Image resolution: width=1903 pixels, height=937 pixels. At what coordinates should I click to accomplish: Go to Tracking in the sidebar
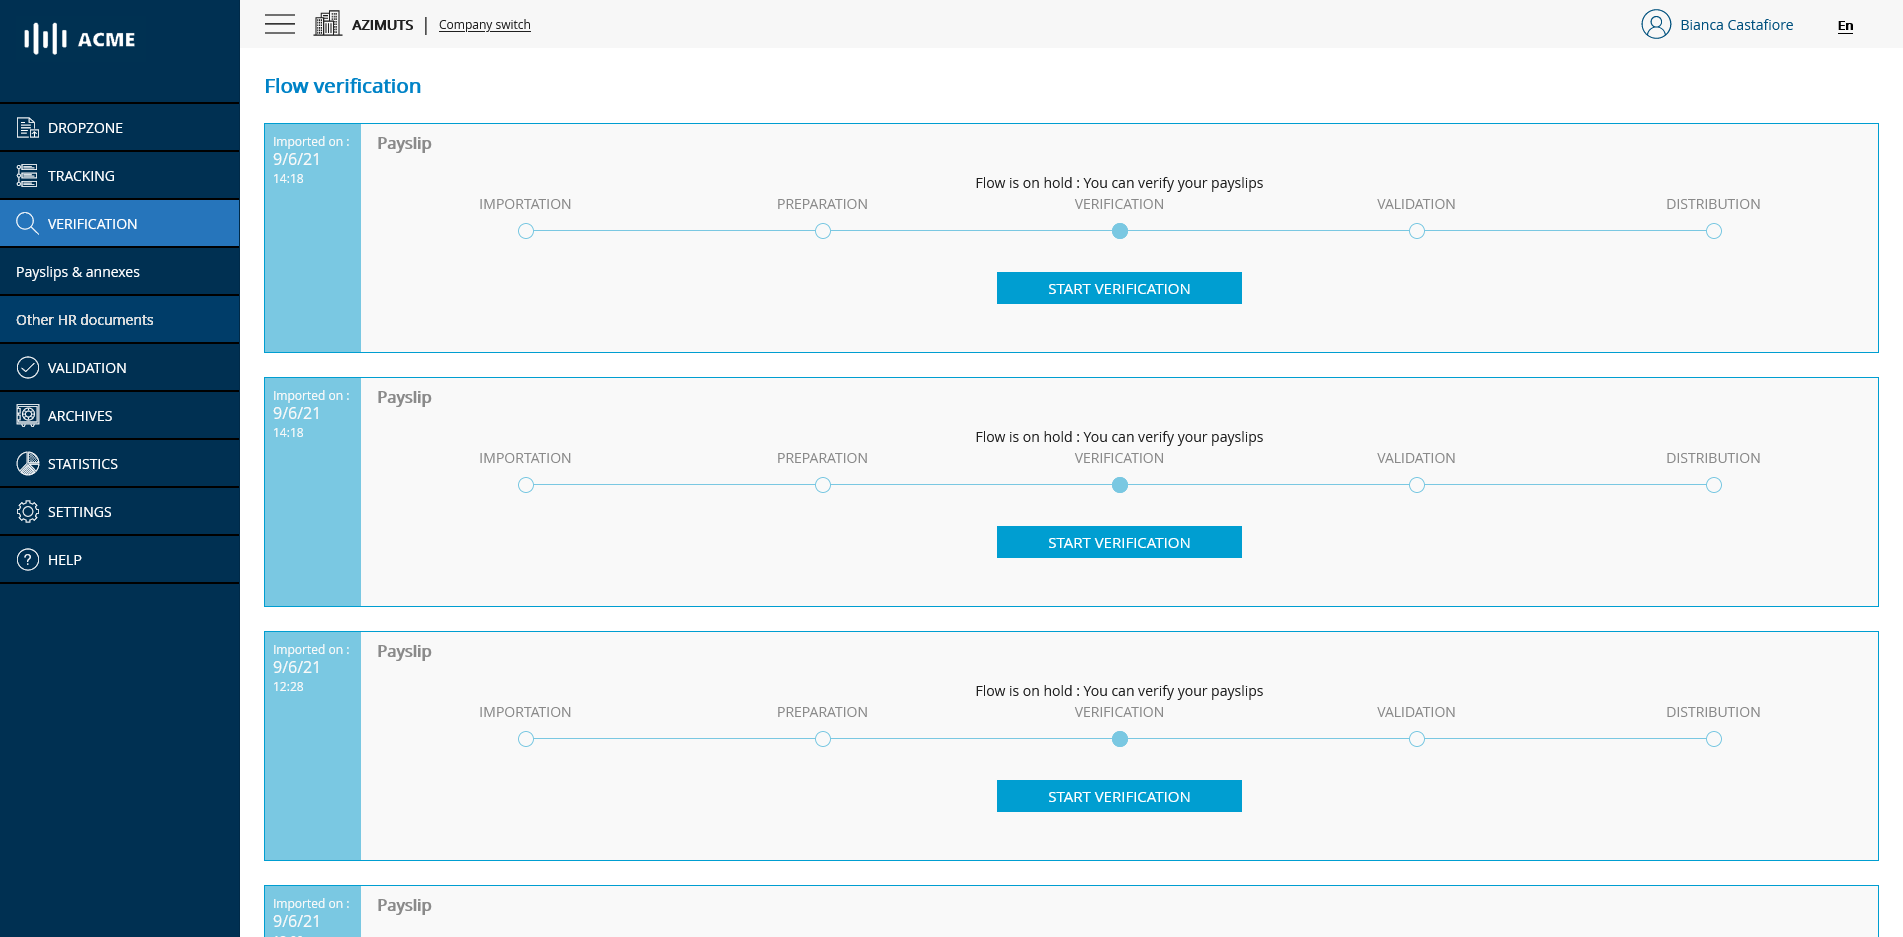click(81, 176)
